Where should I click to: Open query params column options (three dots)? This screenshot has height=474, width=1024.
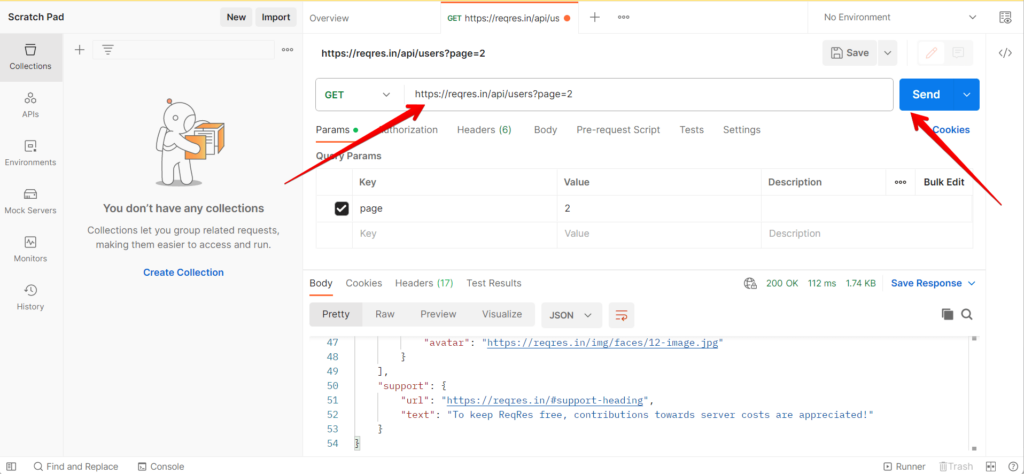901,183
